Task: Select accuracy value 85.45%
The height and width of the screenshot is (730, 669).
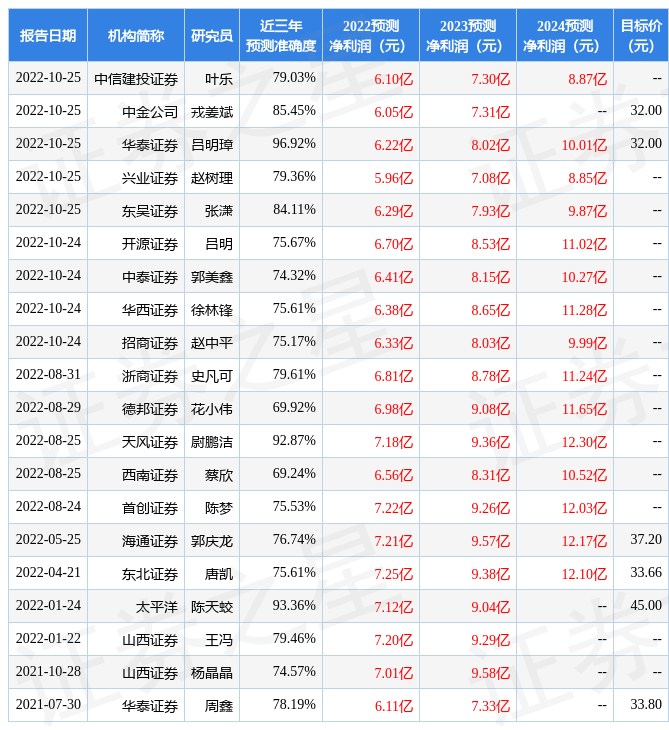Action: click(x=294, y=110)
